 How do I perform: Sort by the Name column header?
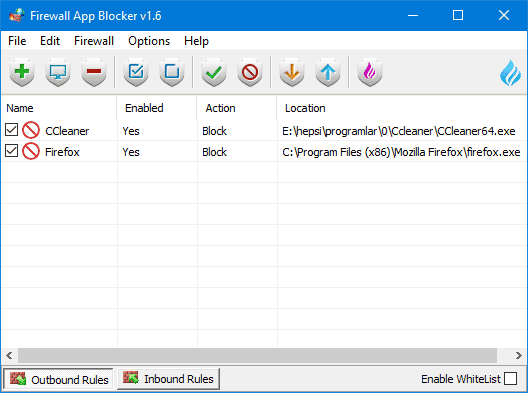pos(59,108)
